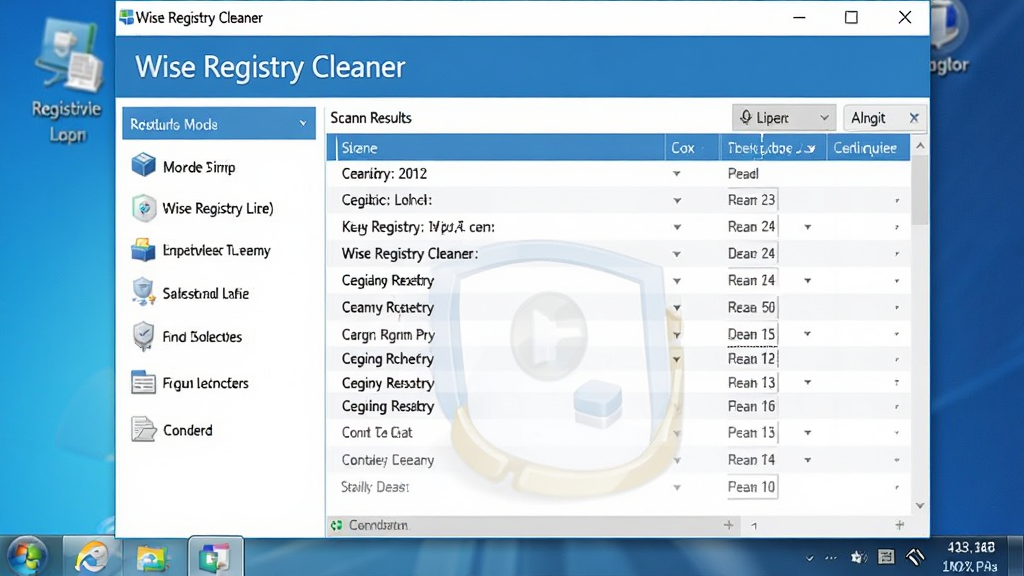Open the Liperr dropdown
The width and height of the screenshot is (1024, 576).
[x=782, y=118]
